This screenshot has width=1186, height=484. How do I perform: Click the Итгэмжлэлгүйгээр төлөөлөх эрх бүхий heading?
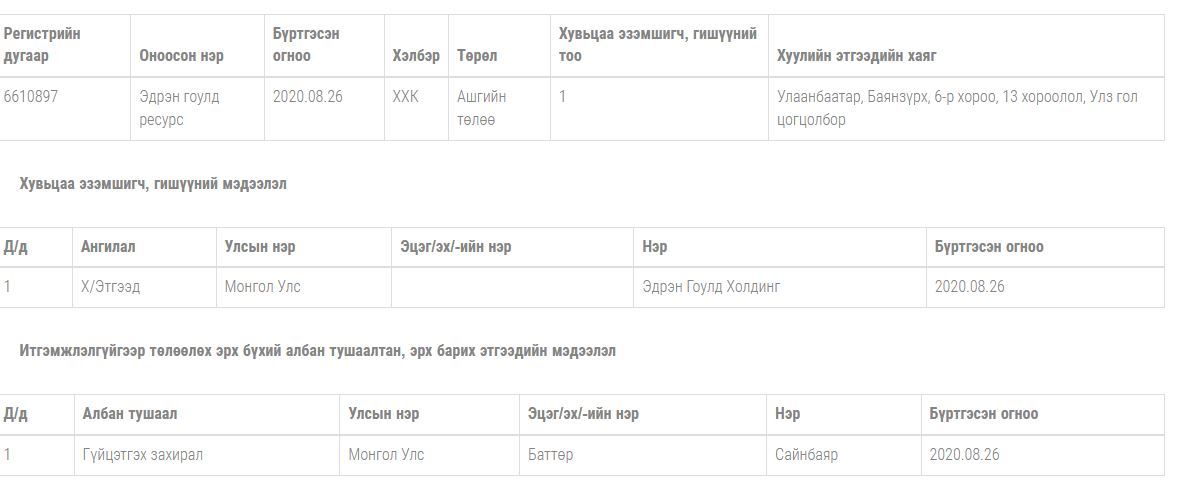[x=317, y=351]
